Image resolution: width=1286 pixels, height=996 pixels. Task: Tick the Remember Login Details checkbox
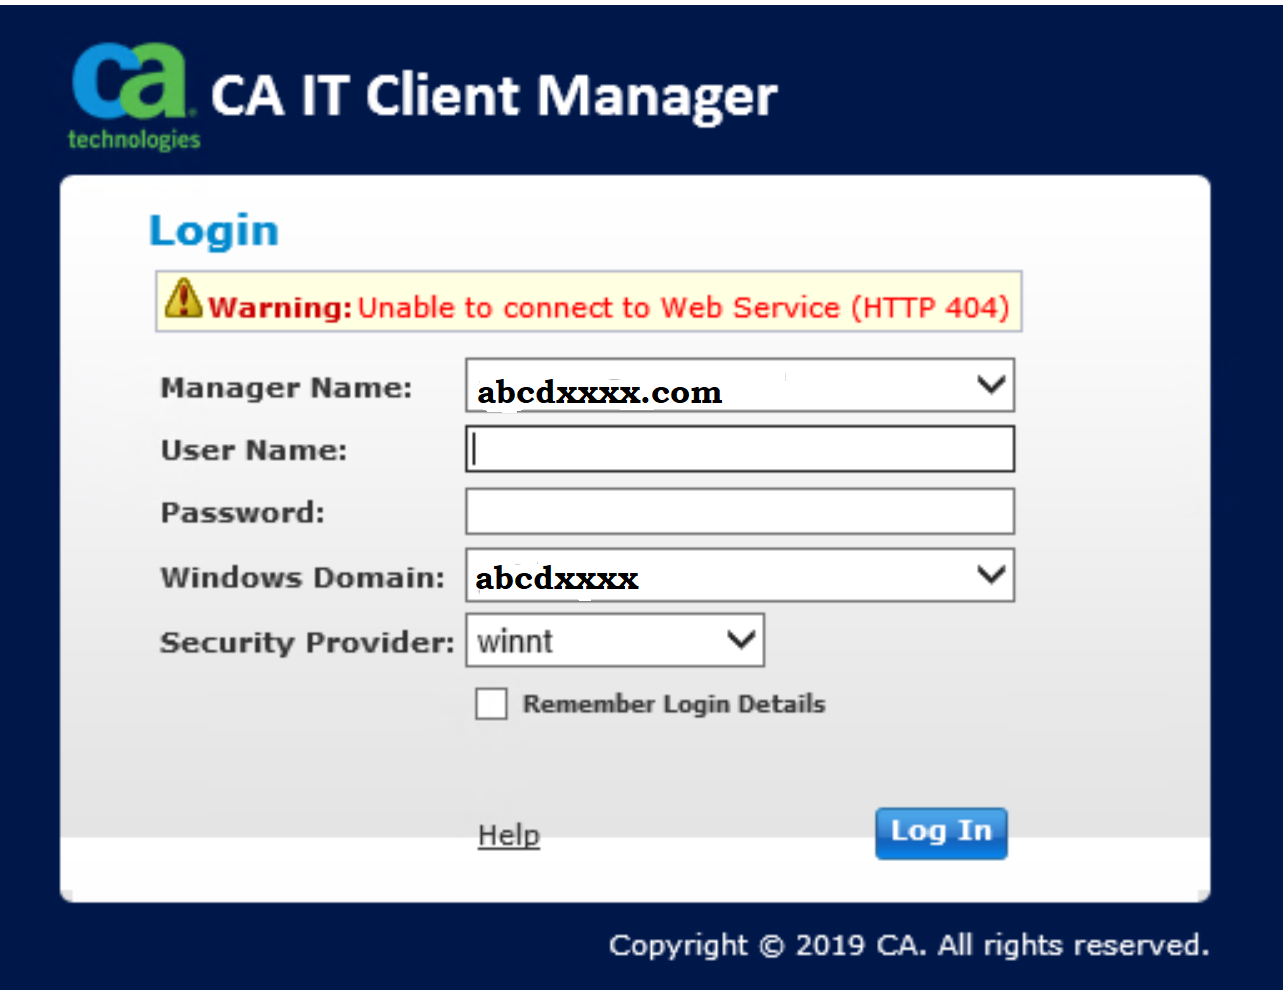click(491, 704)
